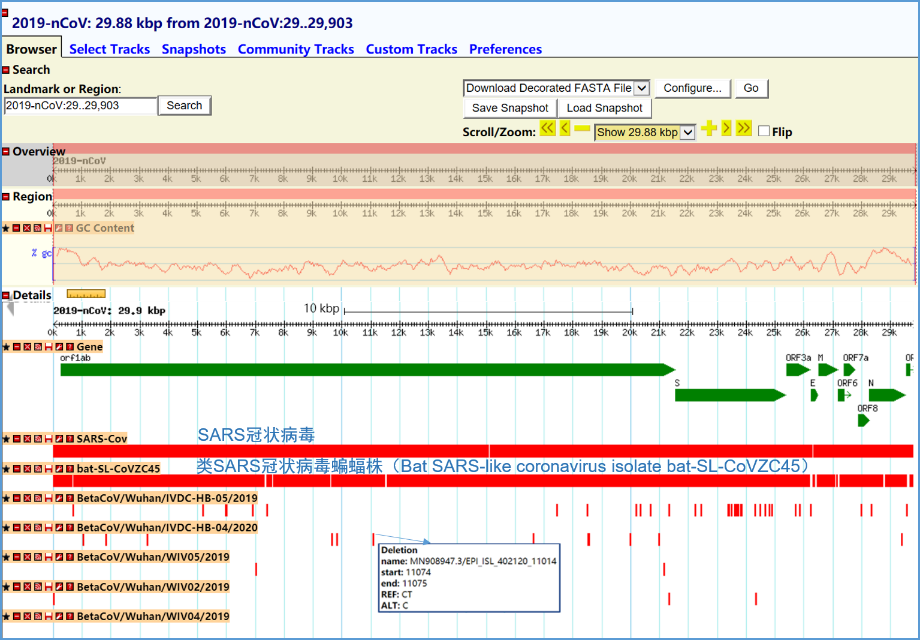Collapse the Search section
The image size is (920, 640).
(6, 70)
